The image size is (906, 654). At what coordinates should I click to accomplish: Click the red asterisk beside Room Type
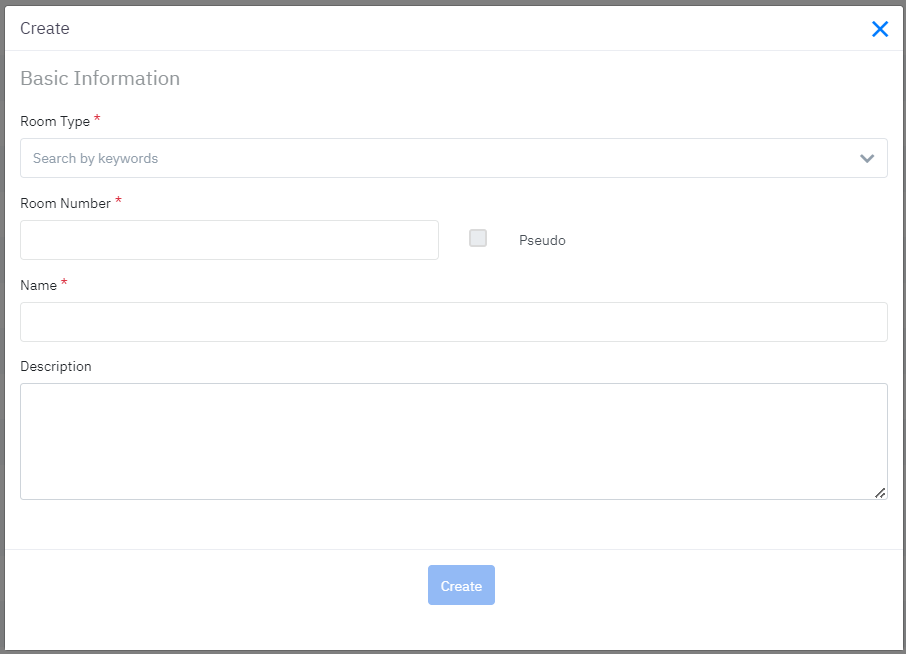(97, 119)
